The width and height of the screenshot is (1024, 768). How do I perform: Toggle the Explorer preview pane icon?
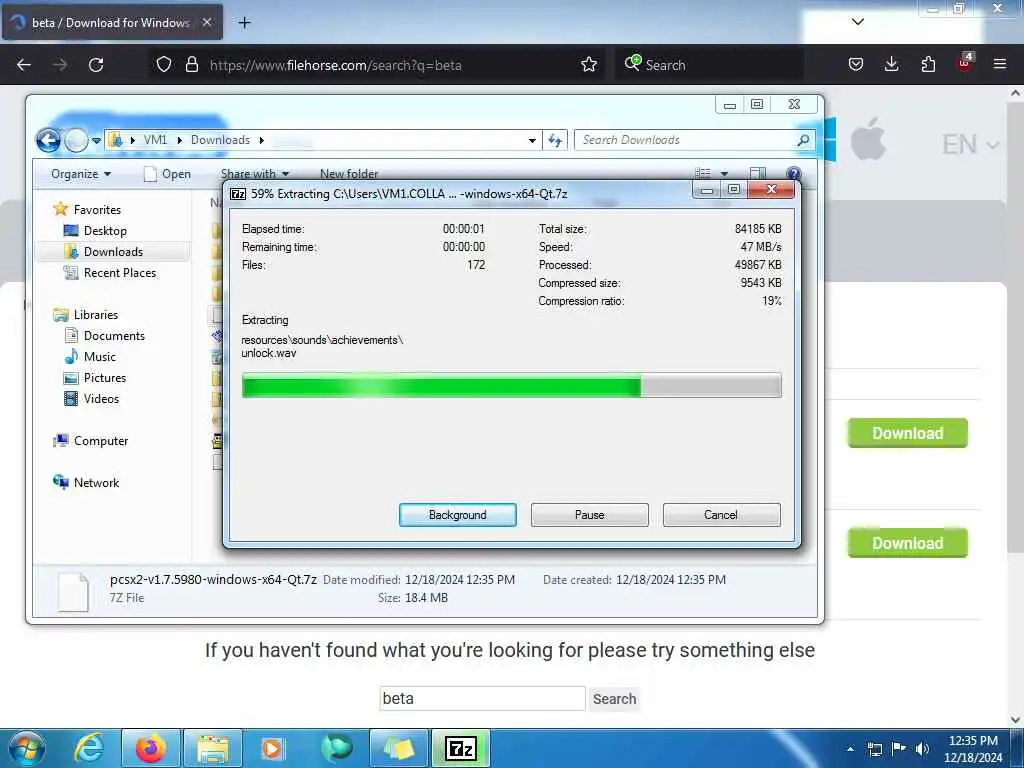pos(758,173)
